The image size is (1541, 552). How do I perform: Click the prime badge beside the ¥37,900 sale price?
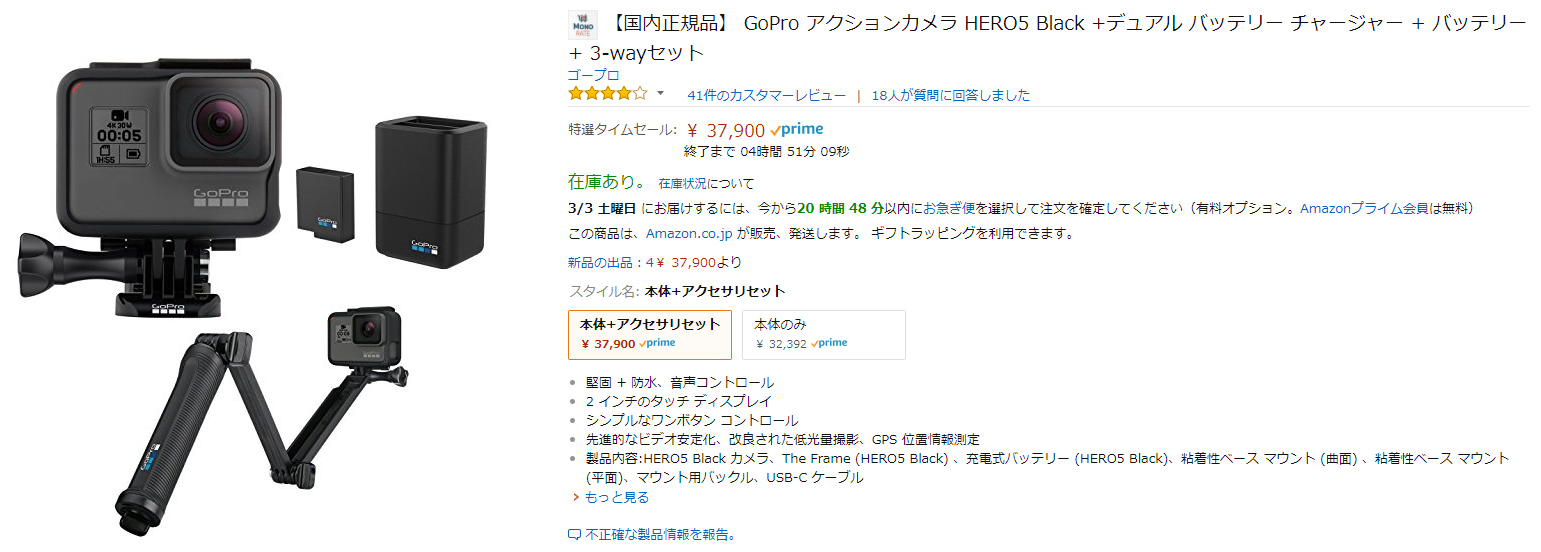click(x=797, y=130)
